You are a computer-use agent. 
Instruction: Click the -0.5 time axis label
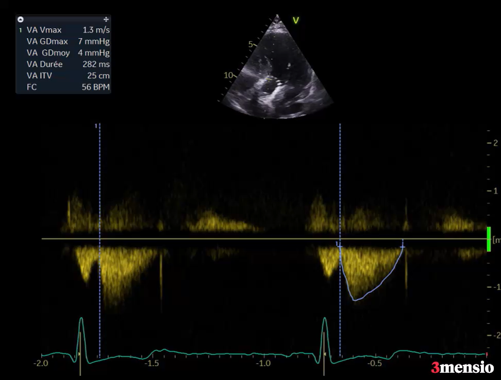coord(374,363)
